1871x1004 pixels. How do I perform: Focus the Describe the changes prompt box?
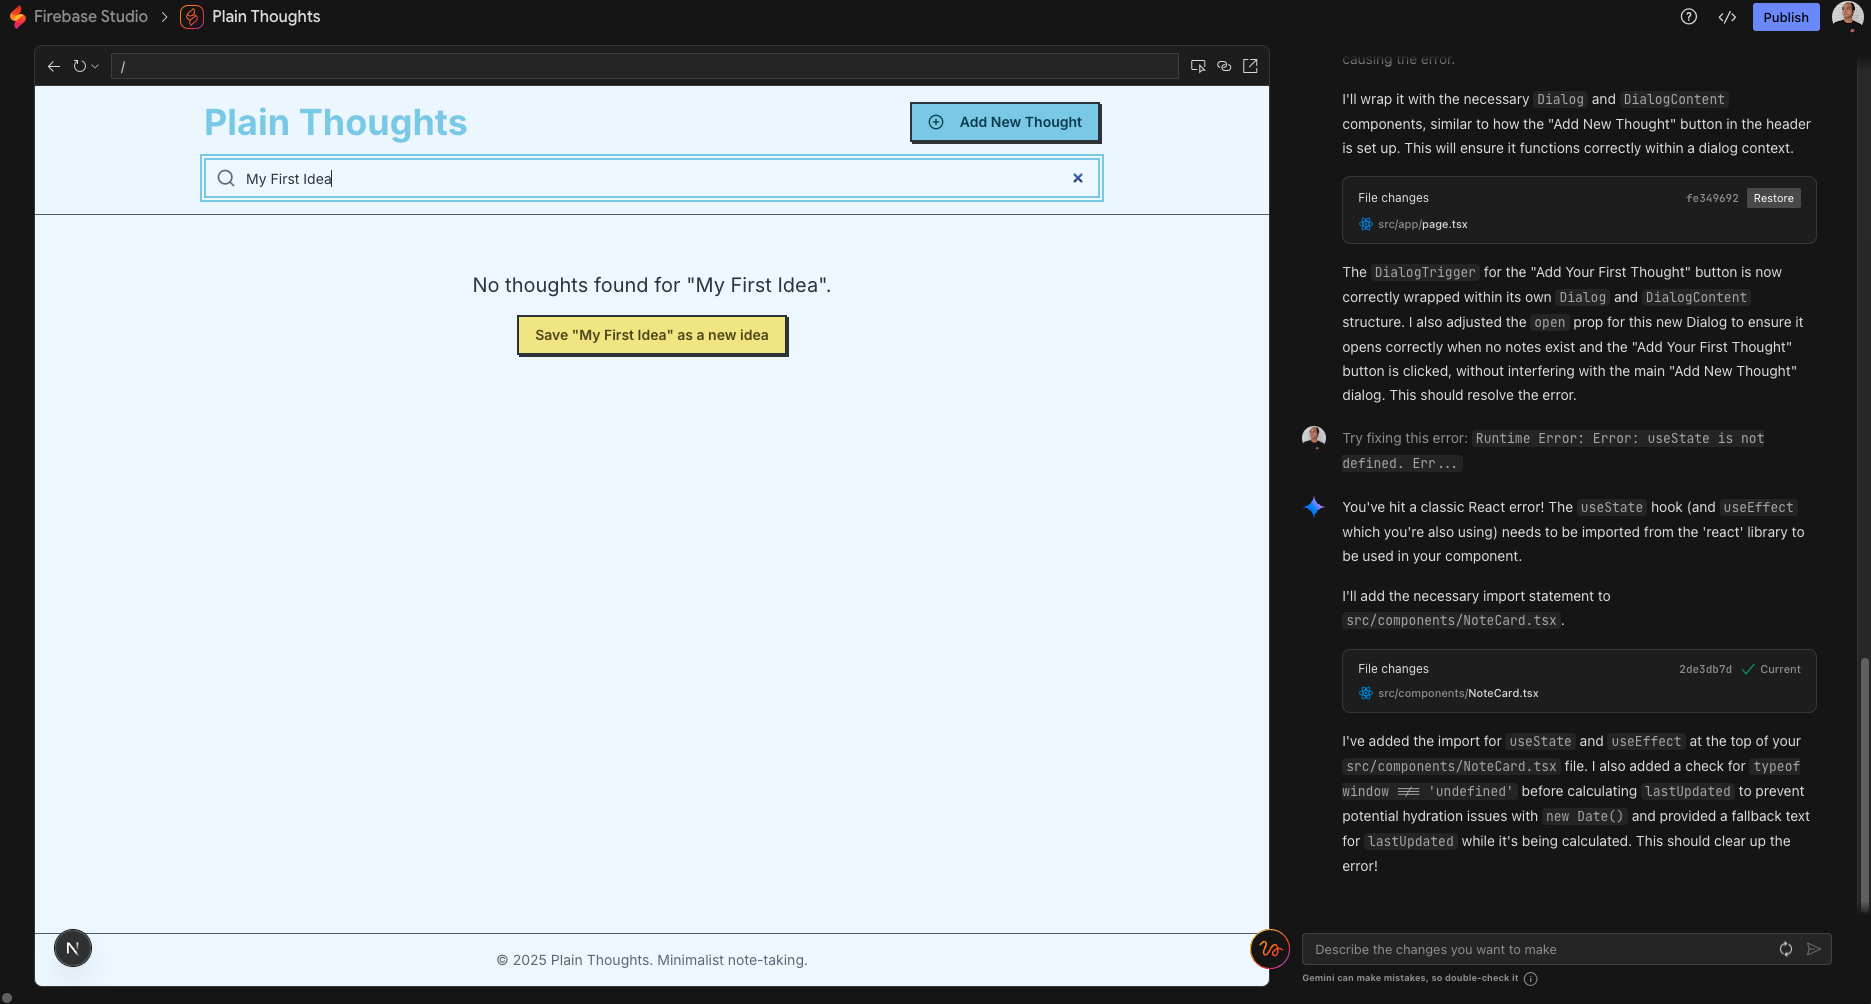1540,949
